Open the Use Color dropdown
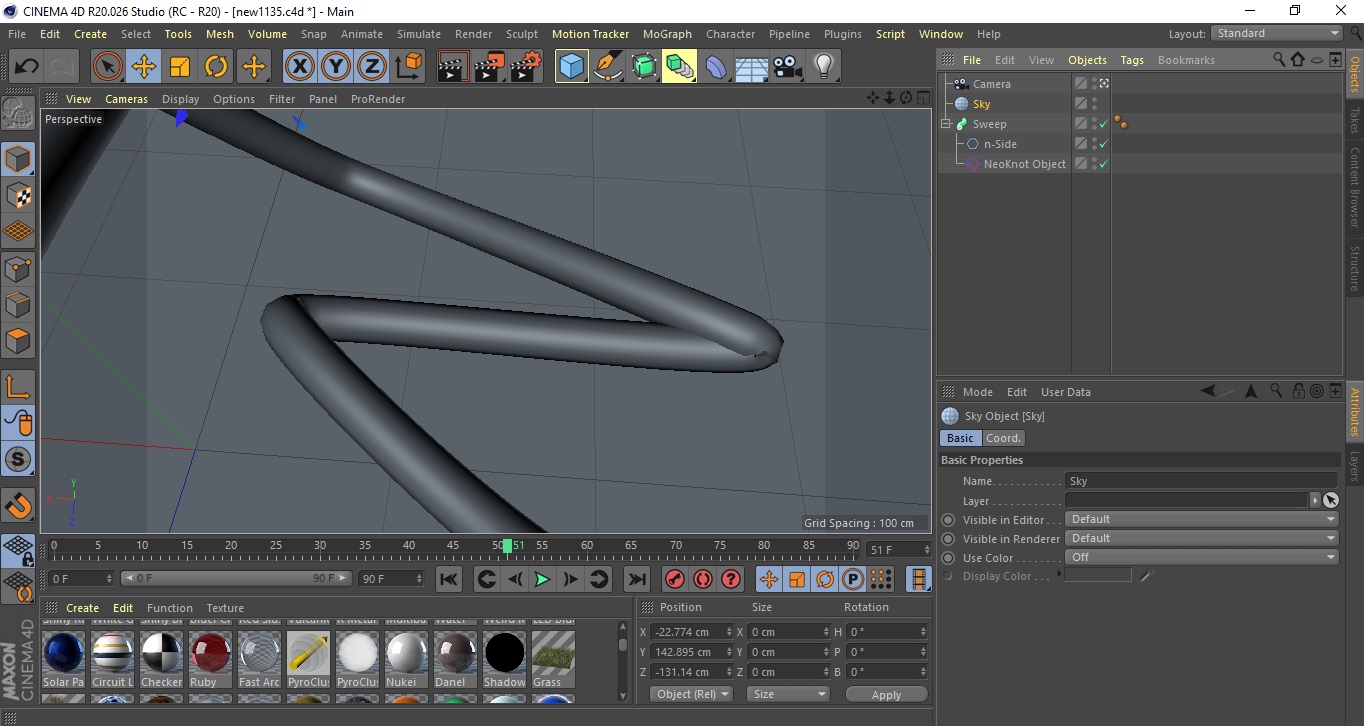 click(1202, 557)
